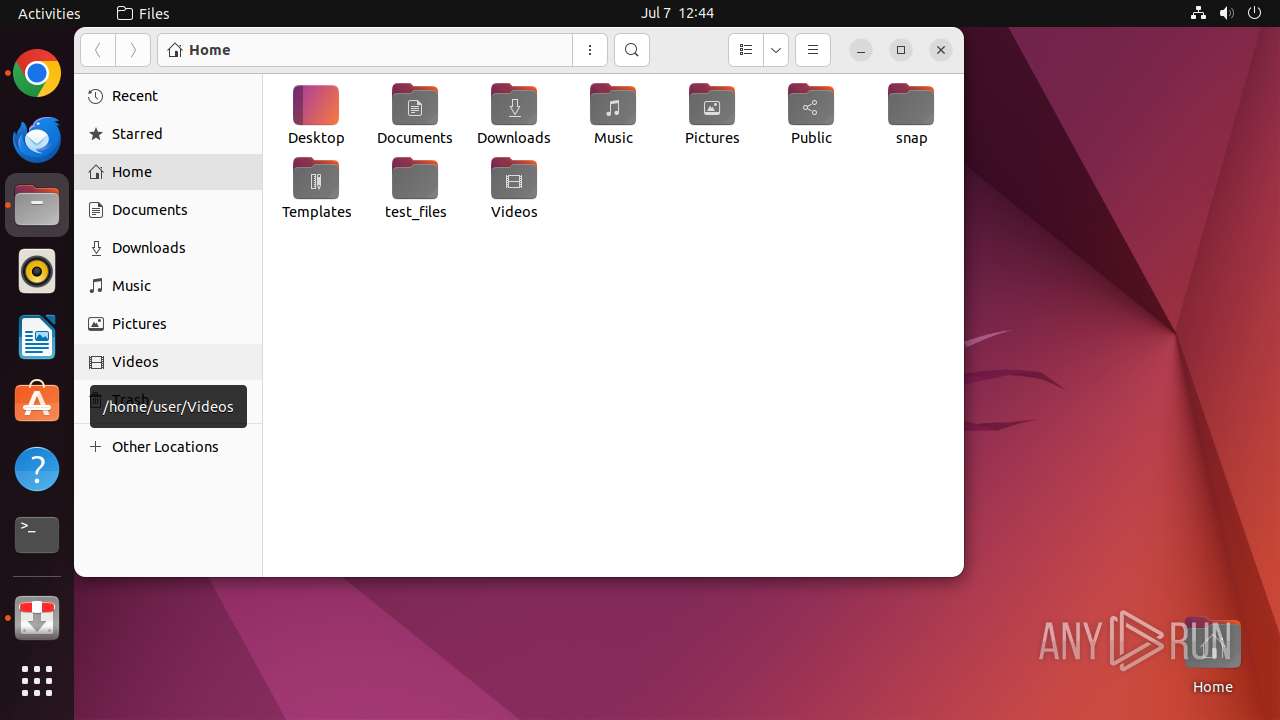This screenshot has height=720, width=1280.
Task: Select Pictures in the sidebar
Action: pos(168,324)
